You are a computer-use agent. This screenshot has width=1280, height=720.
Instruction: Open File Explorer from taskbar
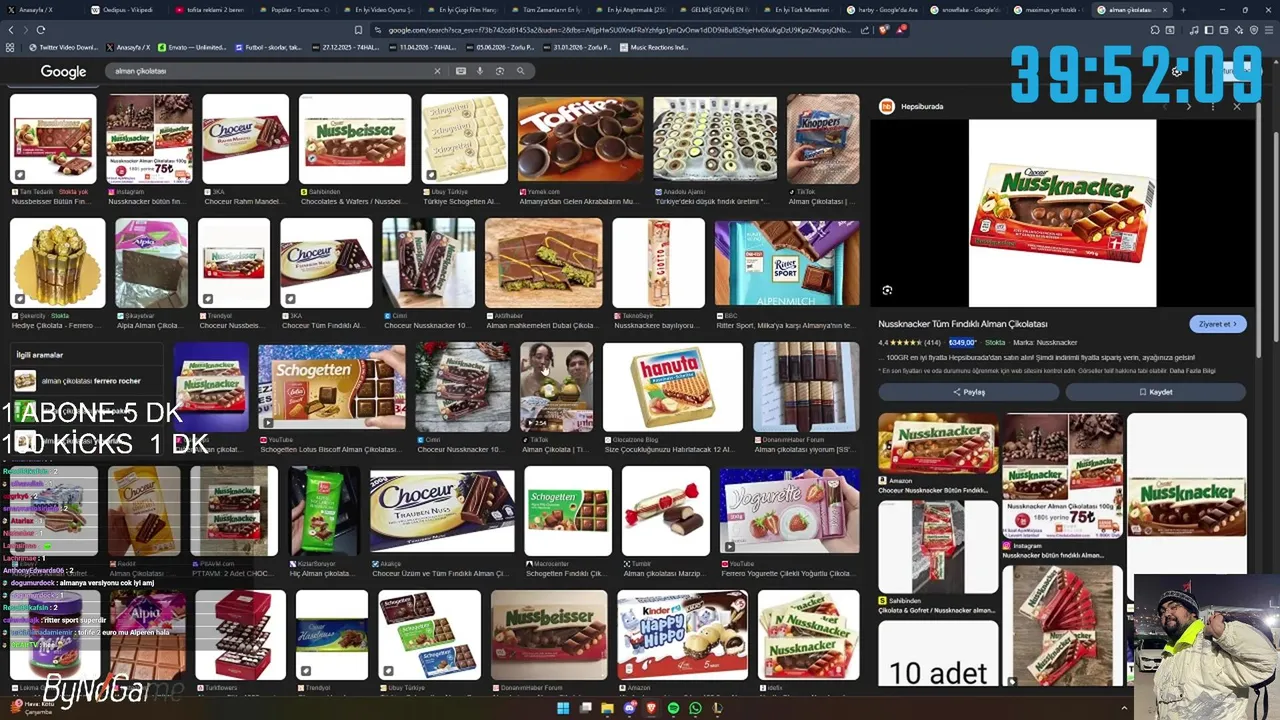(607, 708)
